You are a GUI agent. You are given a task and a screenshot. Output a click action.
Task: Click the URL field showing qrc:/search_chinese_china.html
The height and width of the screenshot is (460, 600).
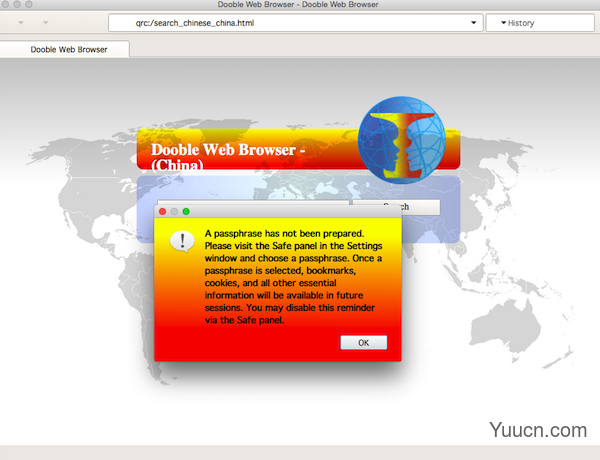point(295,23)
